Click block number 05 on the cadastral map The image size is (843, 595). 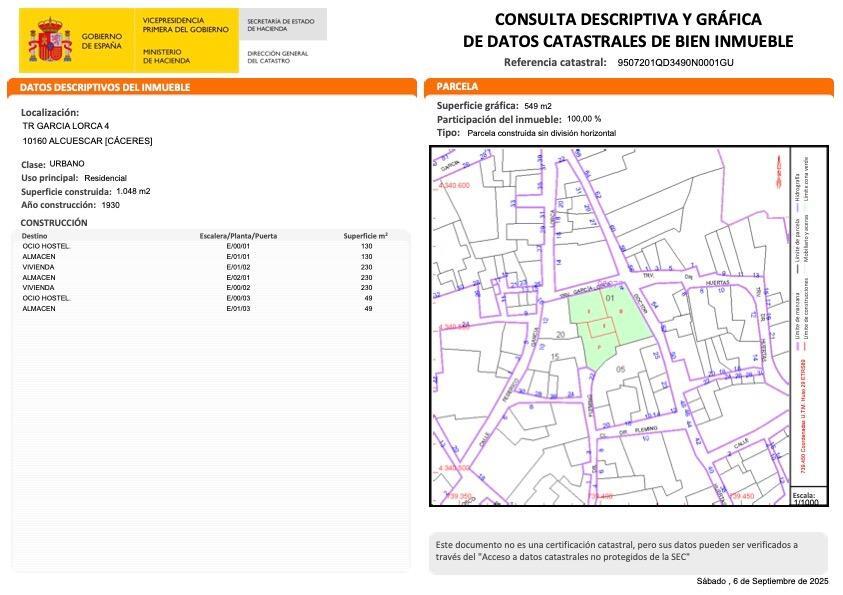(620, 369)
